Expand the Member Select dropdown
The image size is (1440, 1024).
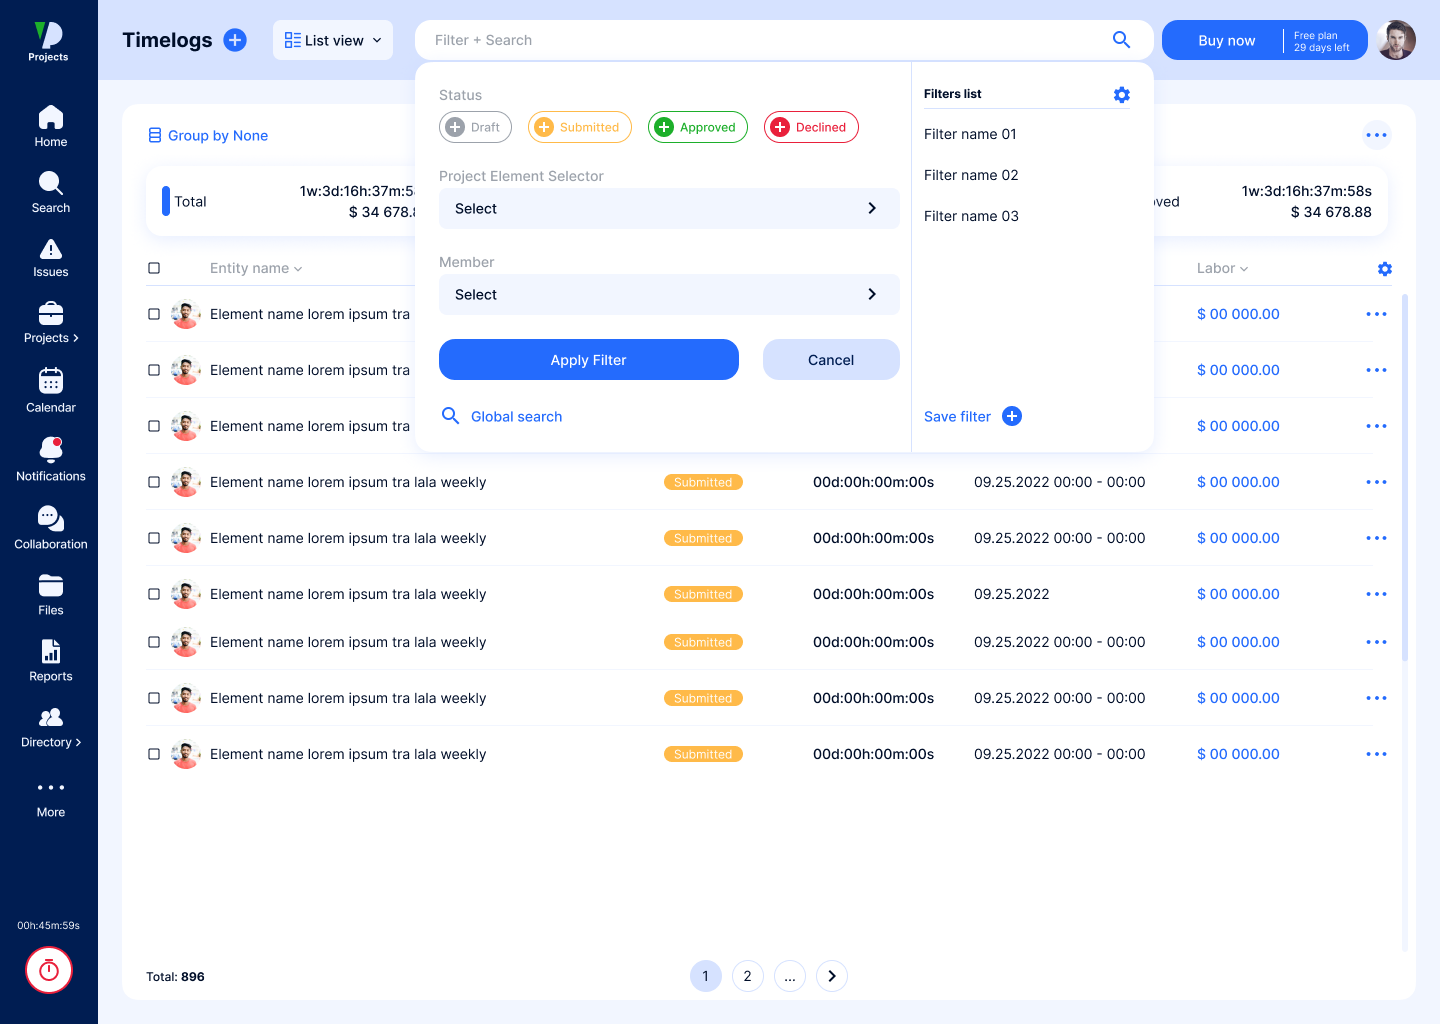(x=669, y=295)
